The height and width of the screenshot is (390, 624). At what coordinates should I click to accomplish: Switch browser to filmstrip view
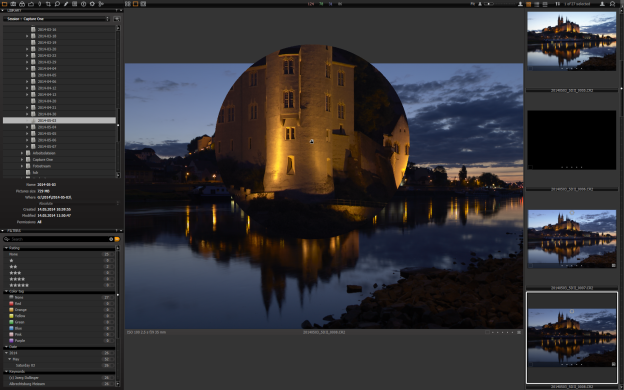(x=545, y=4)
